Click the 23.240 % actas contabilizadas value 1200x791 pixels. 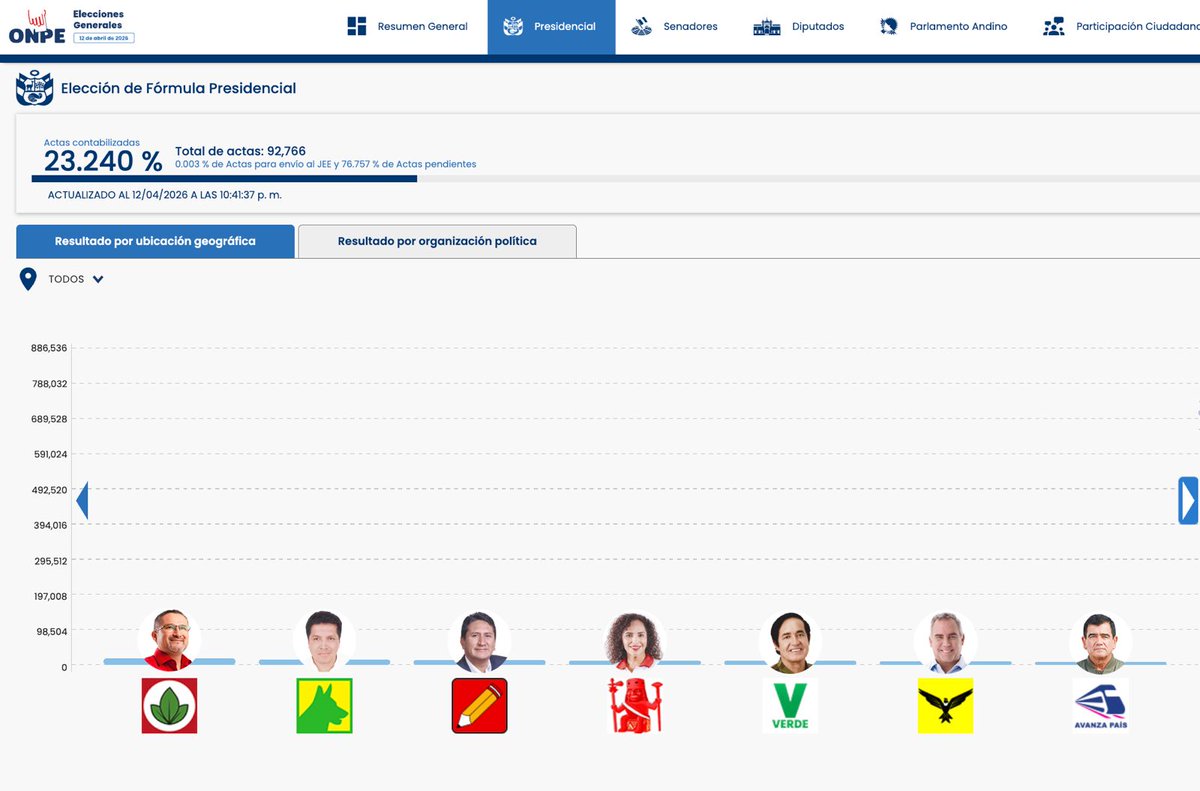coord(102,161)
